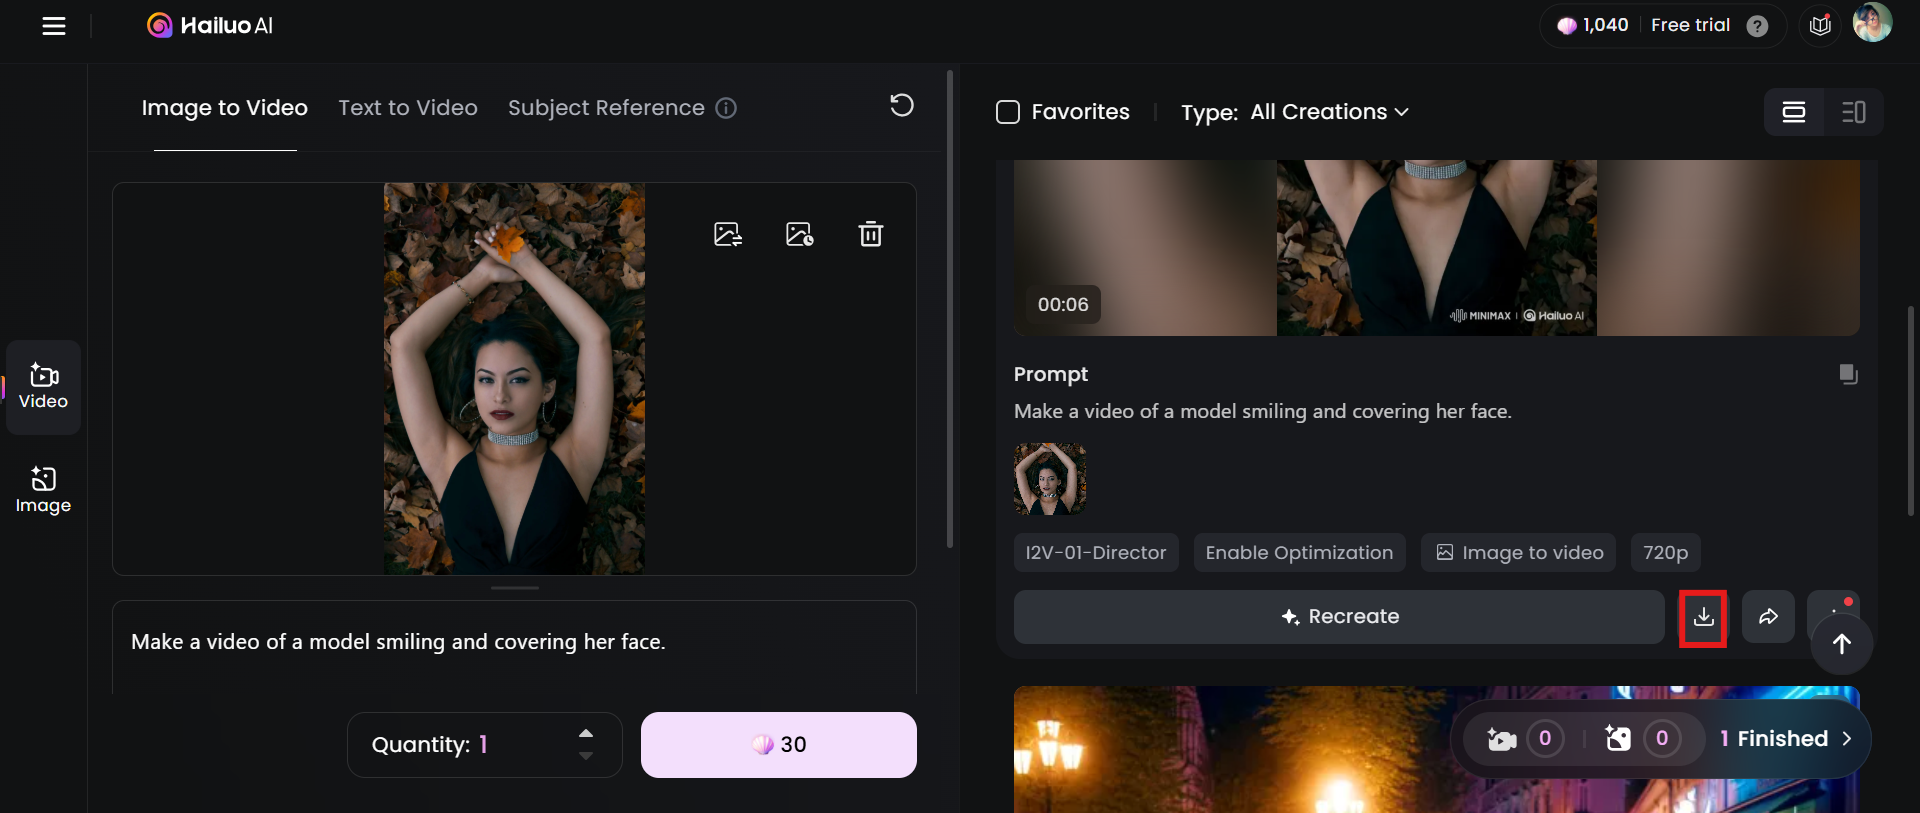
Task: Switch to Text to Video tab
Action: click(x=408, y=108)
